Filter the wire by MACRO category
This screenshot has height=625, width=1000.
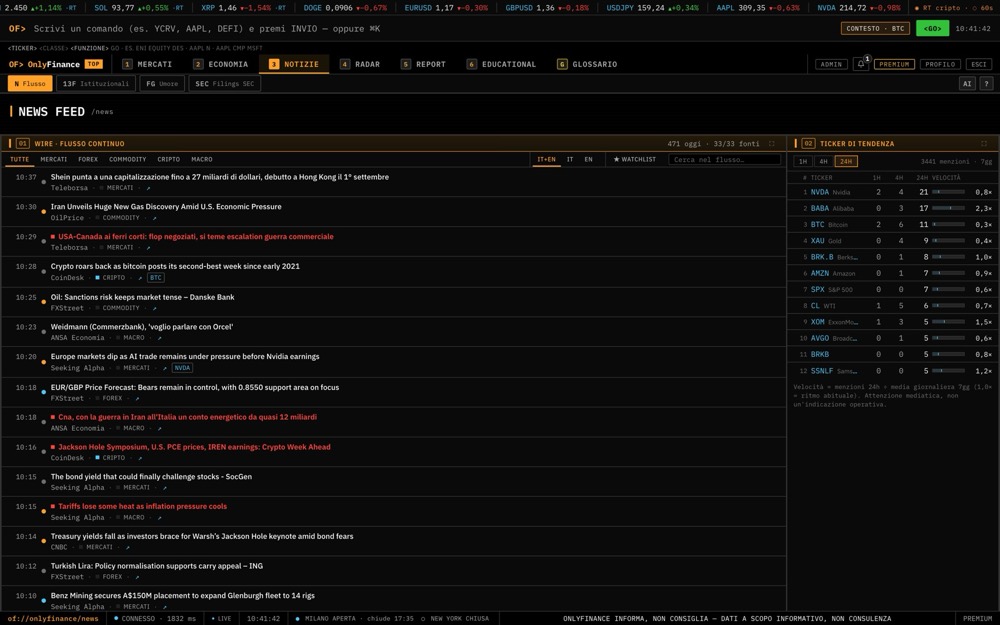[x=202, y=159]
